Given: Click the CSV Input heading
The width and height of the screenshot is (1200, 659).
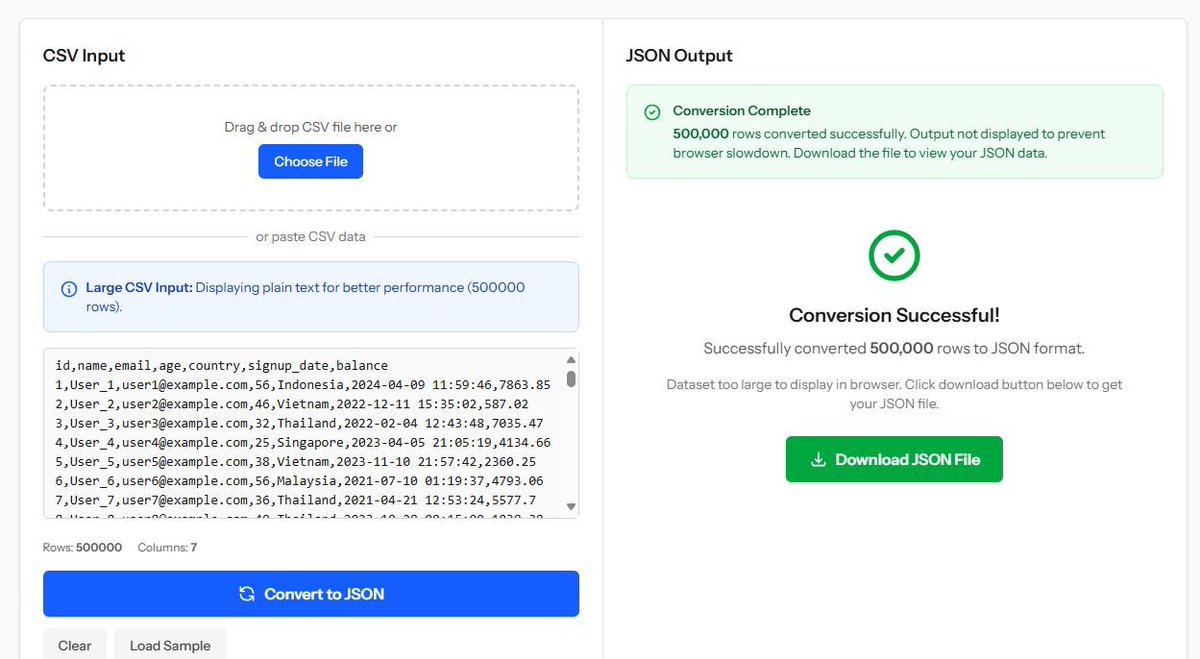Looking at the screenshot, I should 84,56.
